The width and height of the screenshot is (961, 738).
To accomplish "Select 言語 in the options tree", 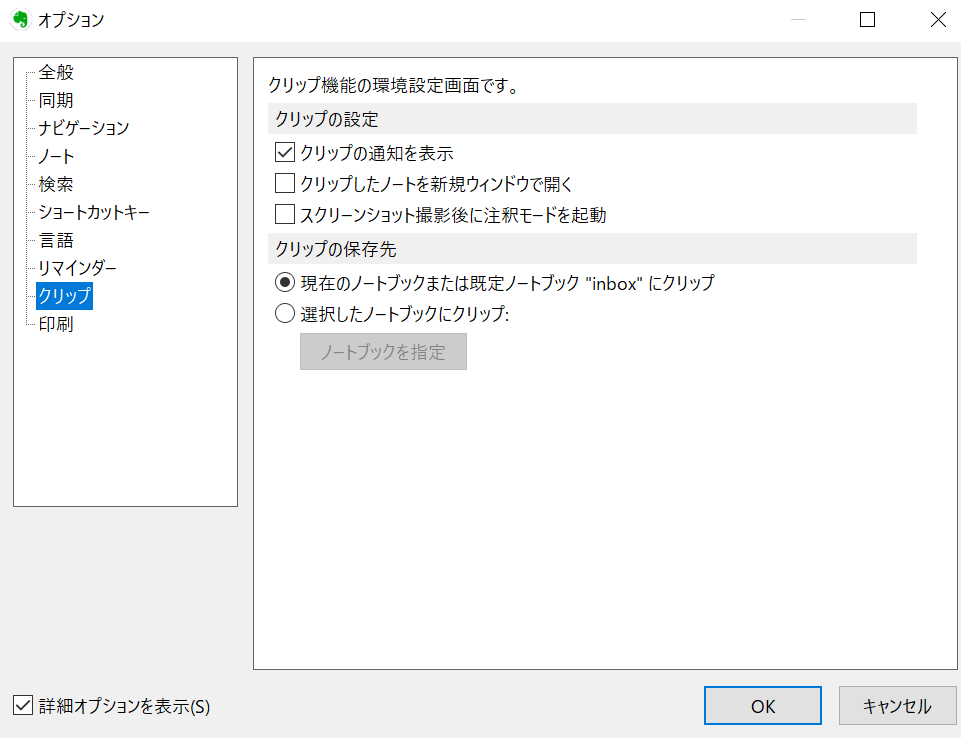I will pos(56,240).
